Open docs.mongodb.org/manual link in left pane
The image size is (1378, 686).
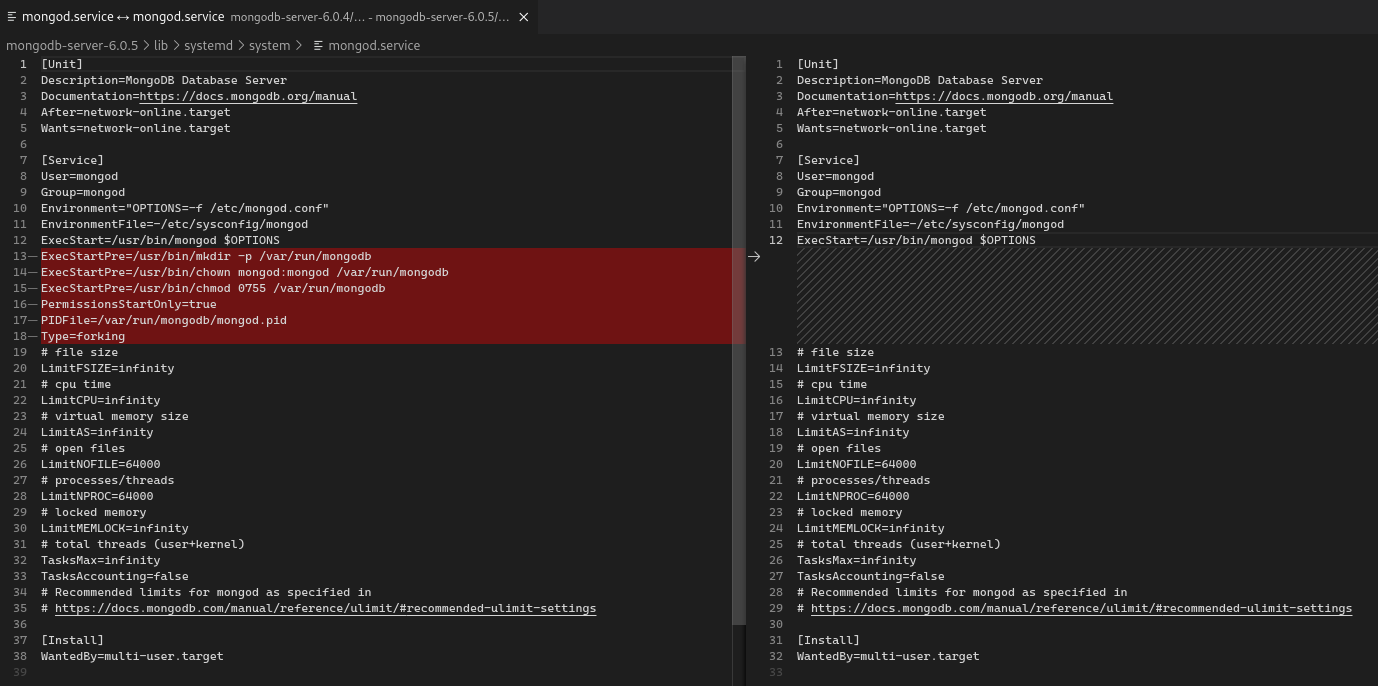coord(248,96)
